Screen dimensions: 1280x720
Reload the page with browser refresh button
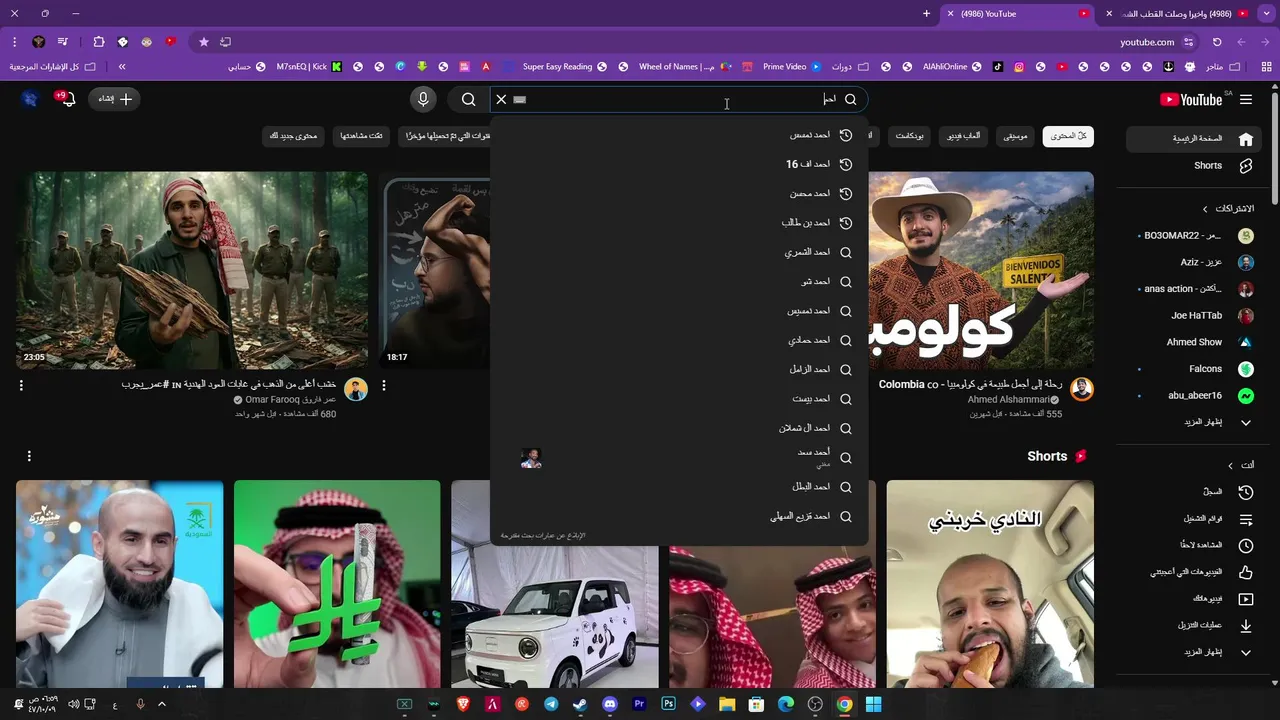(1217, 42)
